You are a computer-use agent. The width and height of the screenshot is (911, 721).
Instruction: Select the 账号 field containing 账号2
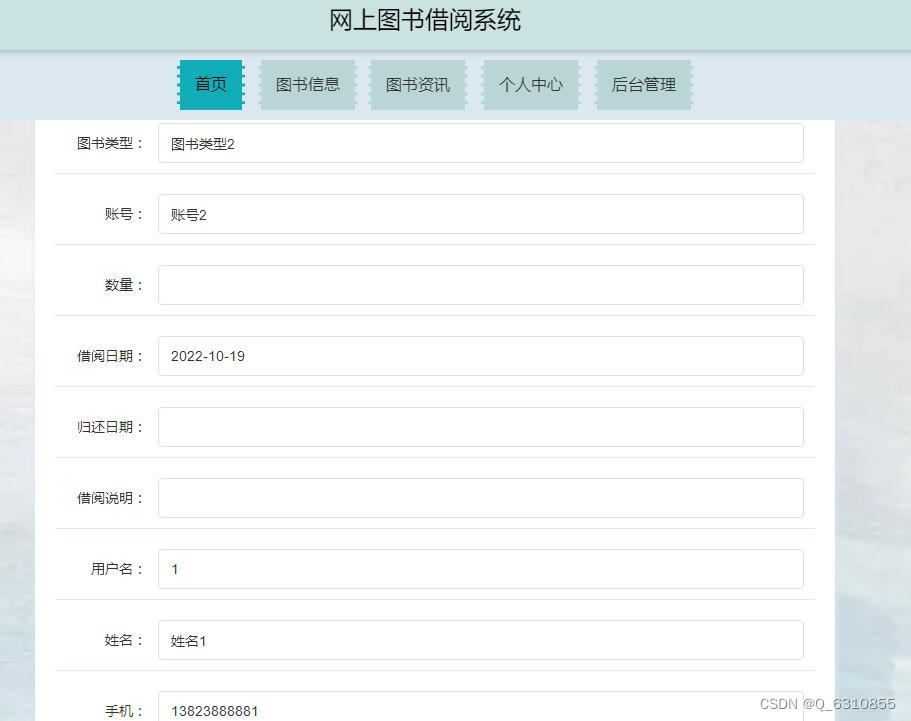pyautogui.click(x=480, y=213)
